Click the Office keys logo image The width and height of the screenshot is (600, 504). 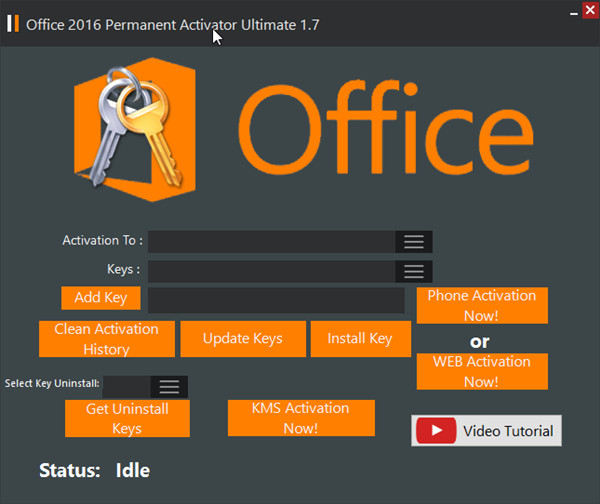(135, 129)
